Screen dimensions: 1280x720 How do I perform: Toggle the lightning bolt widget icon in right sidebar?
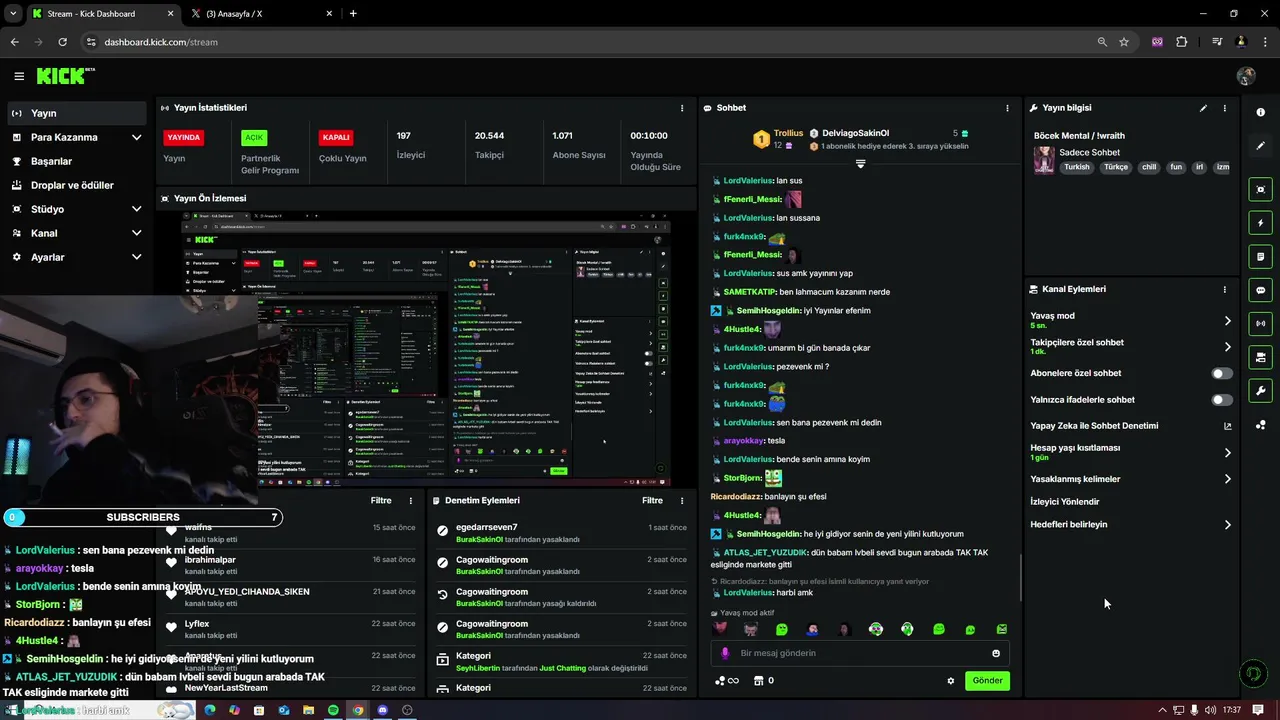(x=1260, y=223)
